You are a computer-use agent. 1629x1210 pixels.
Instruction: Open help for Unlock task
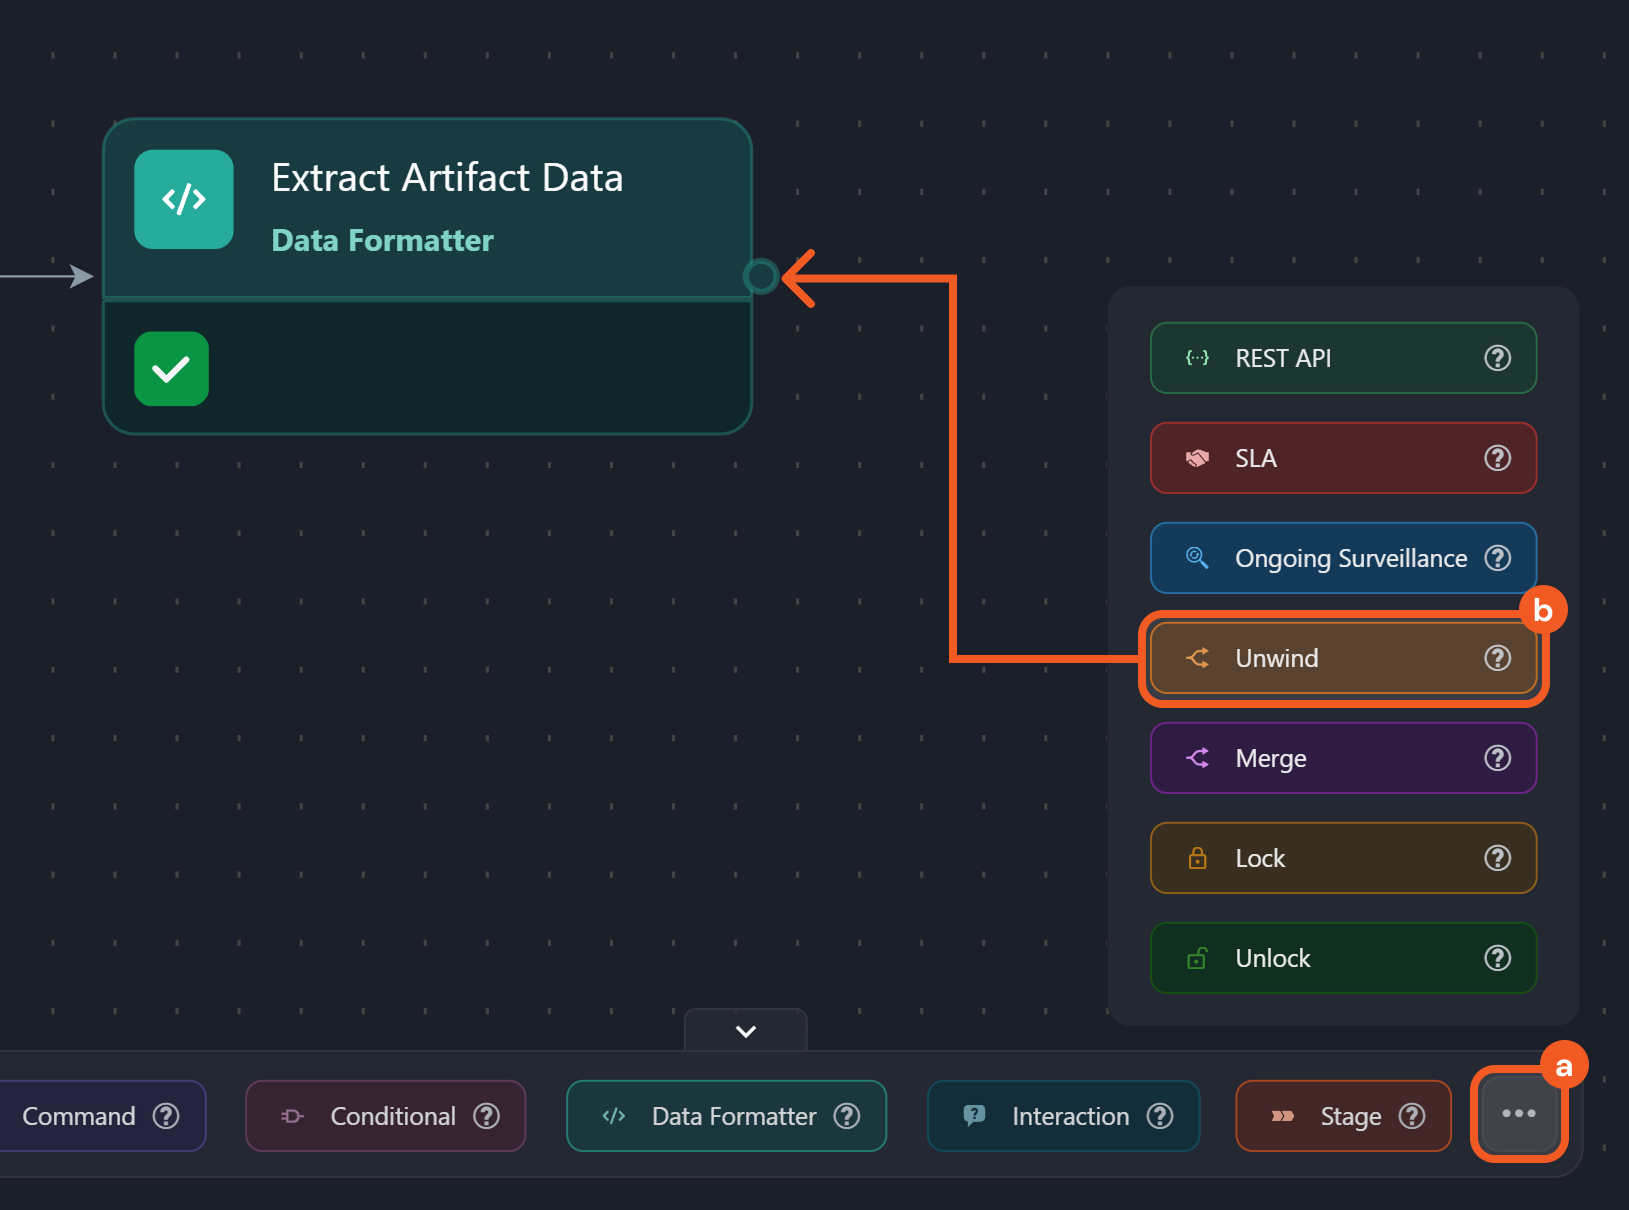(x=1497, y=958)
